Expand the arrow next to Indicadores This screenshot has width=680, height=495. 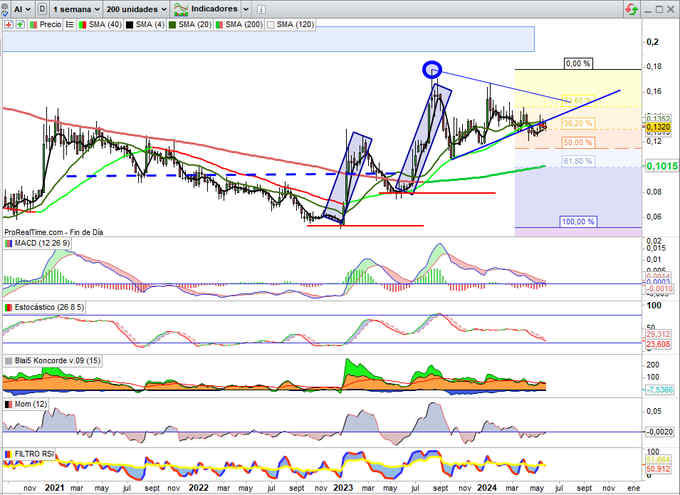pos(245,9)
